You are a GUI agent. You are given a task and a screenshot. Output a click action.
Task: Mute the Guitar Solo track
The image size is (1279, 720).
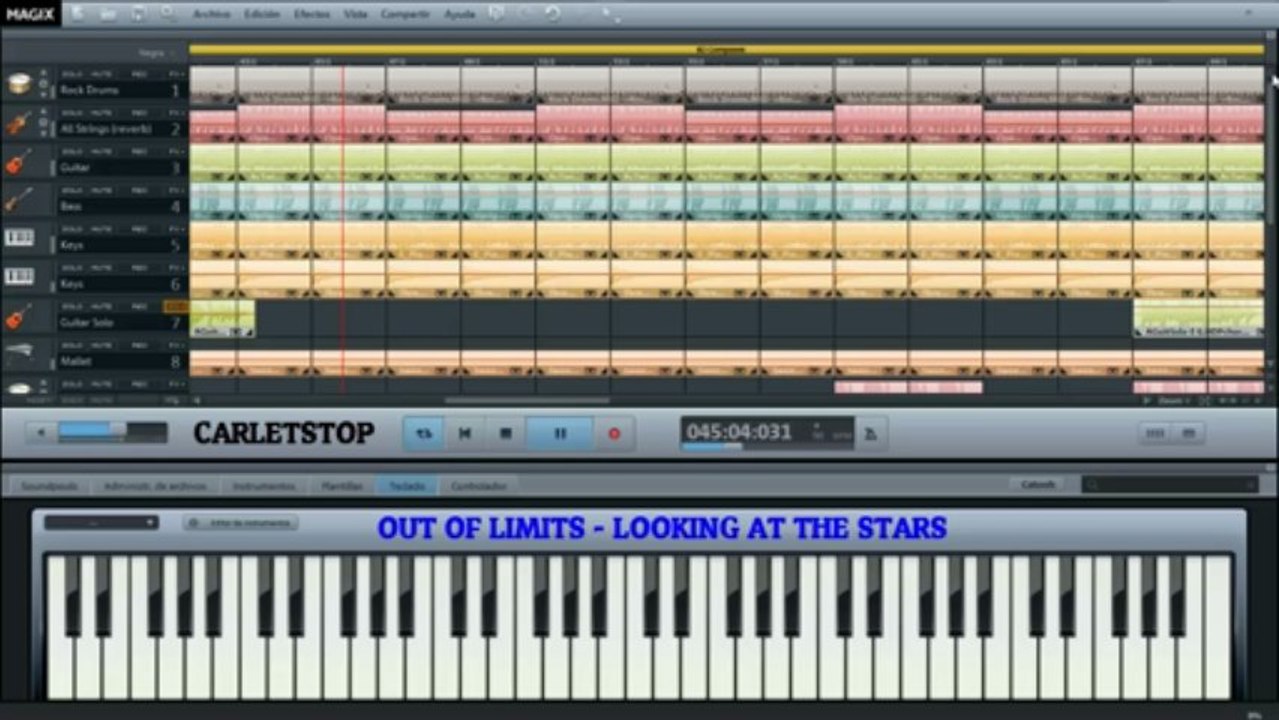point(101,306)
